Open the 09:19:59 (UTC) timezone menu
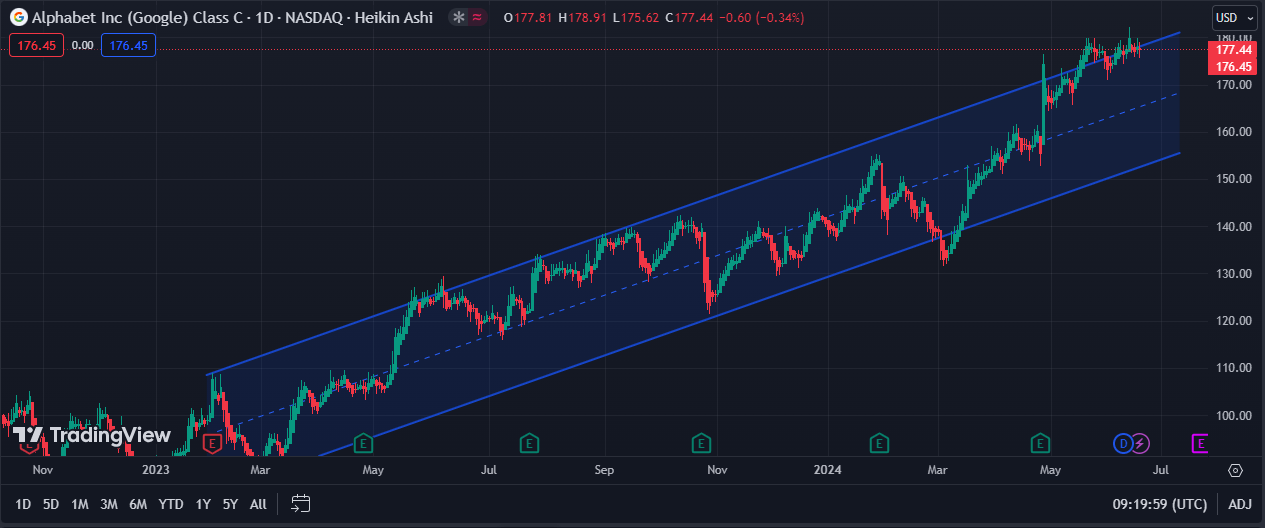This screenshot has height=528, width=1265. [1159, 503]
